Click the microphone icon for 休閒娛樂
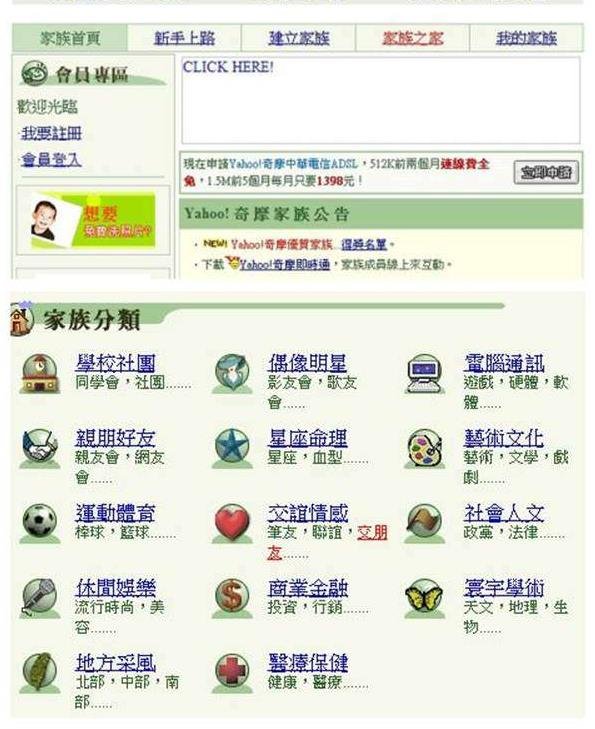 coord(40,598)
